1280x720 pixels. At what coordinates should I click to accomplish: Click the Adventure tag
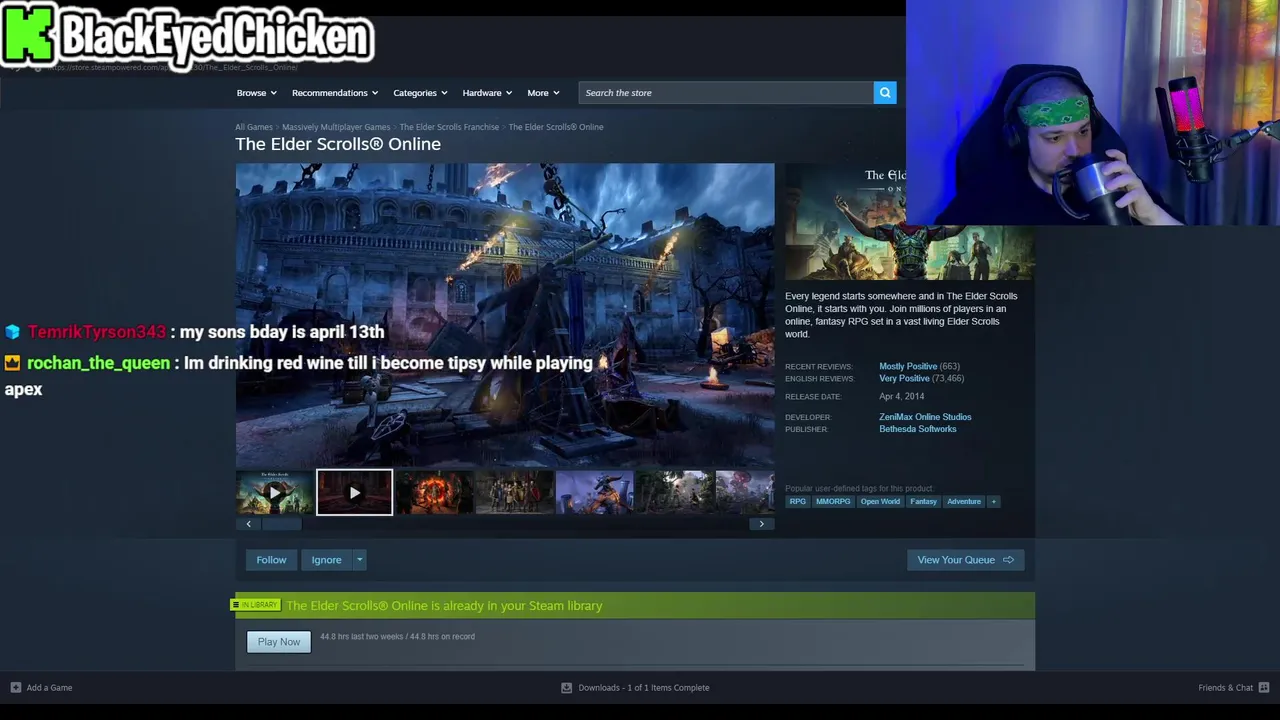pos(964,502)
